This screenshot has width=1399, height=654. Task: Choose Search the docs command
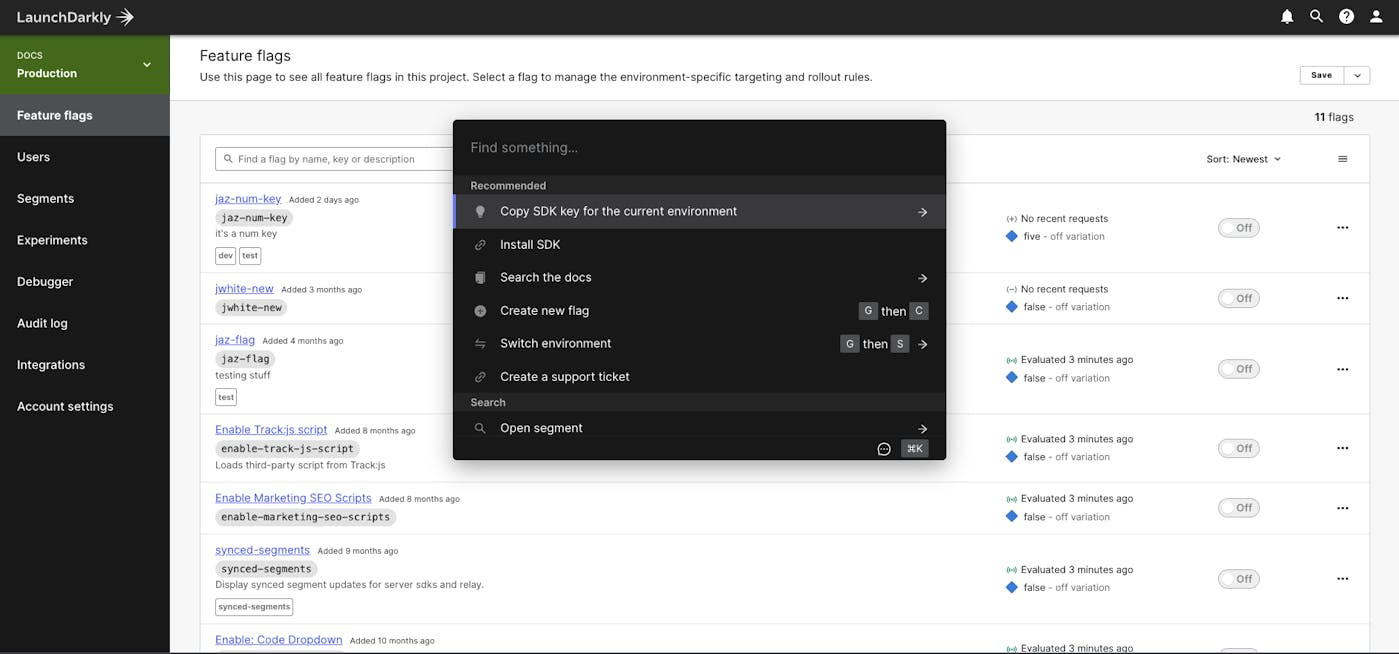coord(699,278)
